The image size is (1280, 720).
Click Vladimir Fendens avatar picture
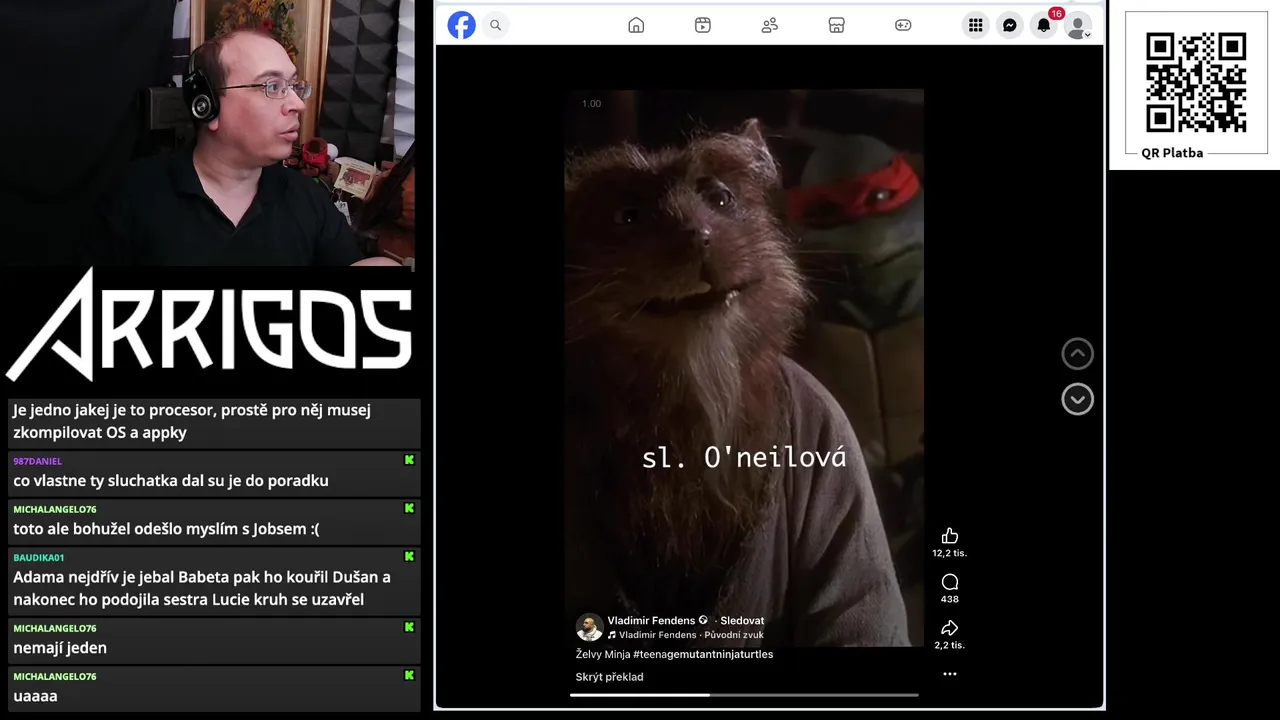click(589, 628)
